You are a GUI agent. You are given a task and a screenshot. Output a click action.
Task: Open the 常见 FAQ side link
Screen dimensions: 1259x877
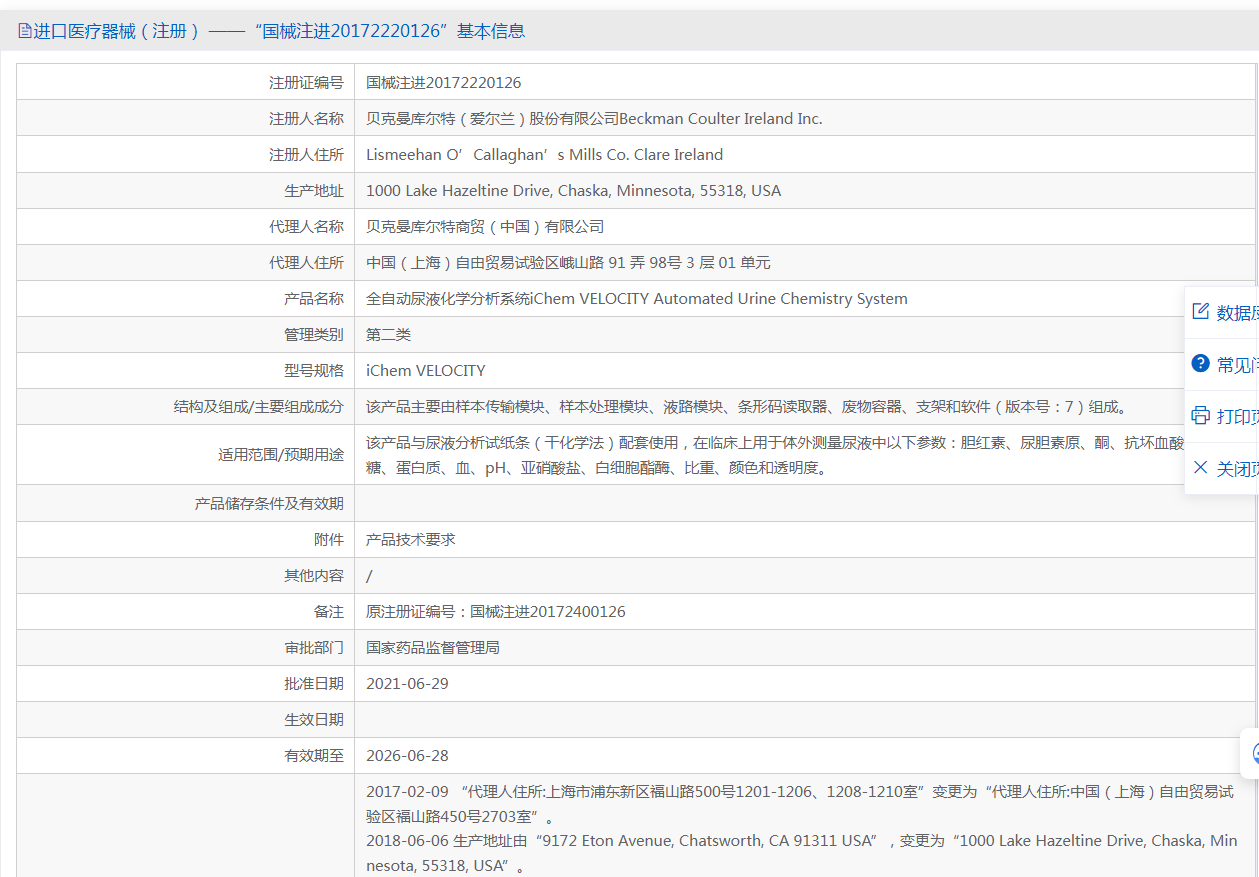1237,365
